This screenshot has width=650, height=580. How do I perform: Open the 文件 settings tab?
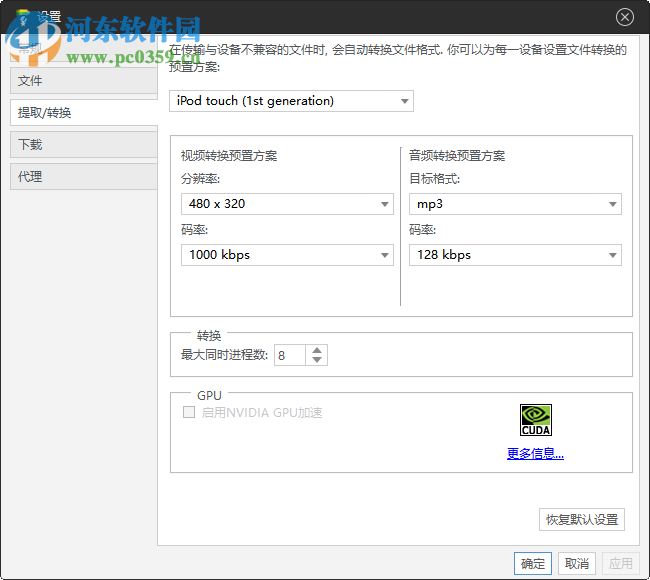(x=84, y=80)
